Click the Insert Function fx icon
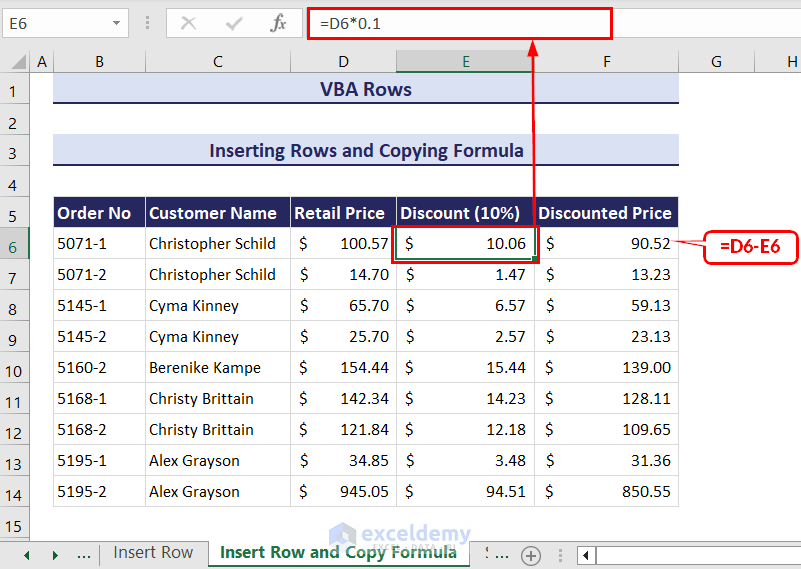801x569 pixels. (x=278, y=23)
